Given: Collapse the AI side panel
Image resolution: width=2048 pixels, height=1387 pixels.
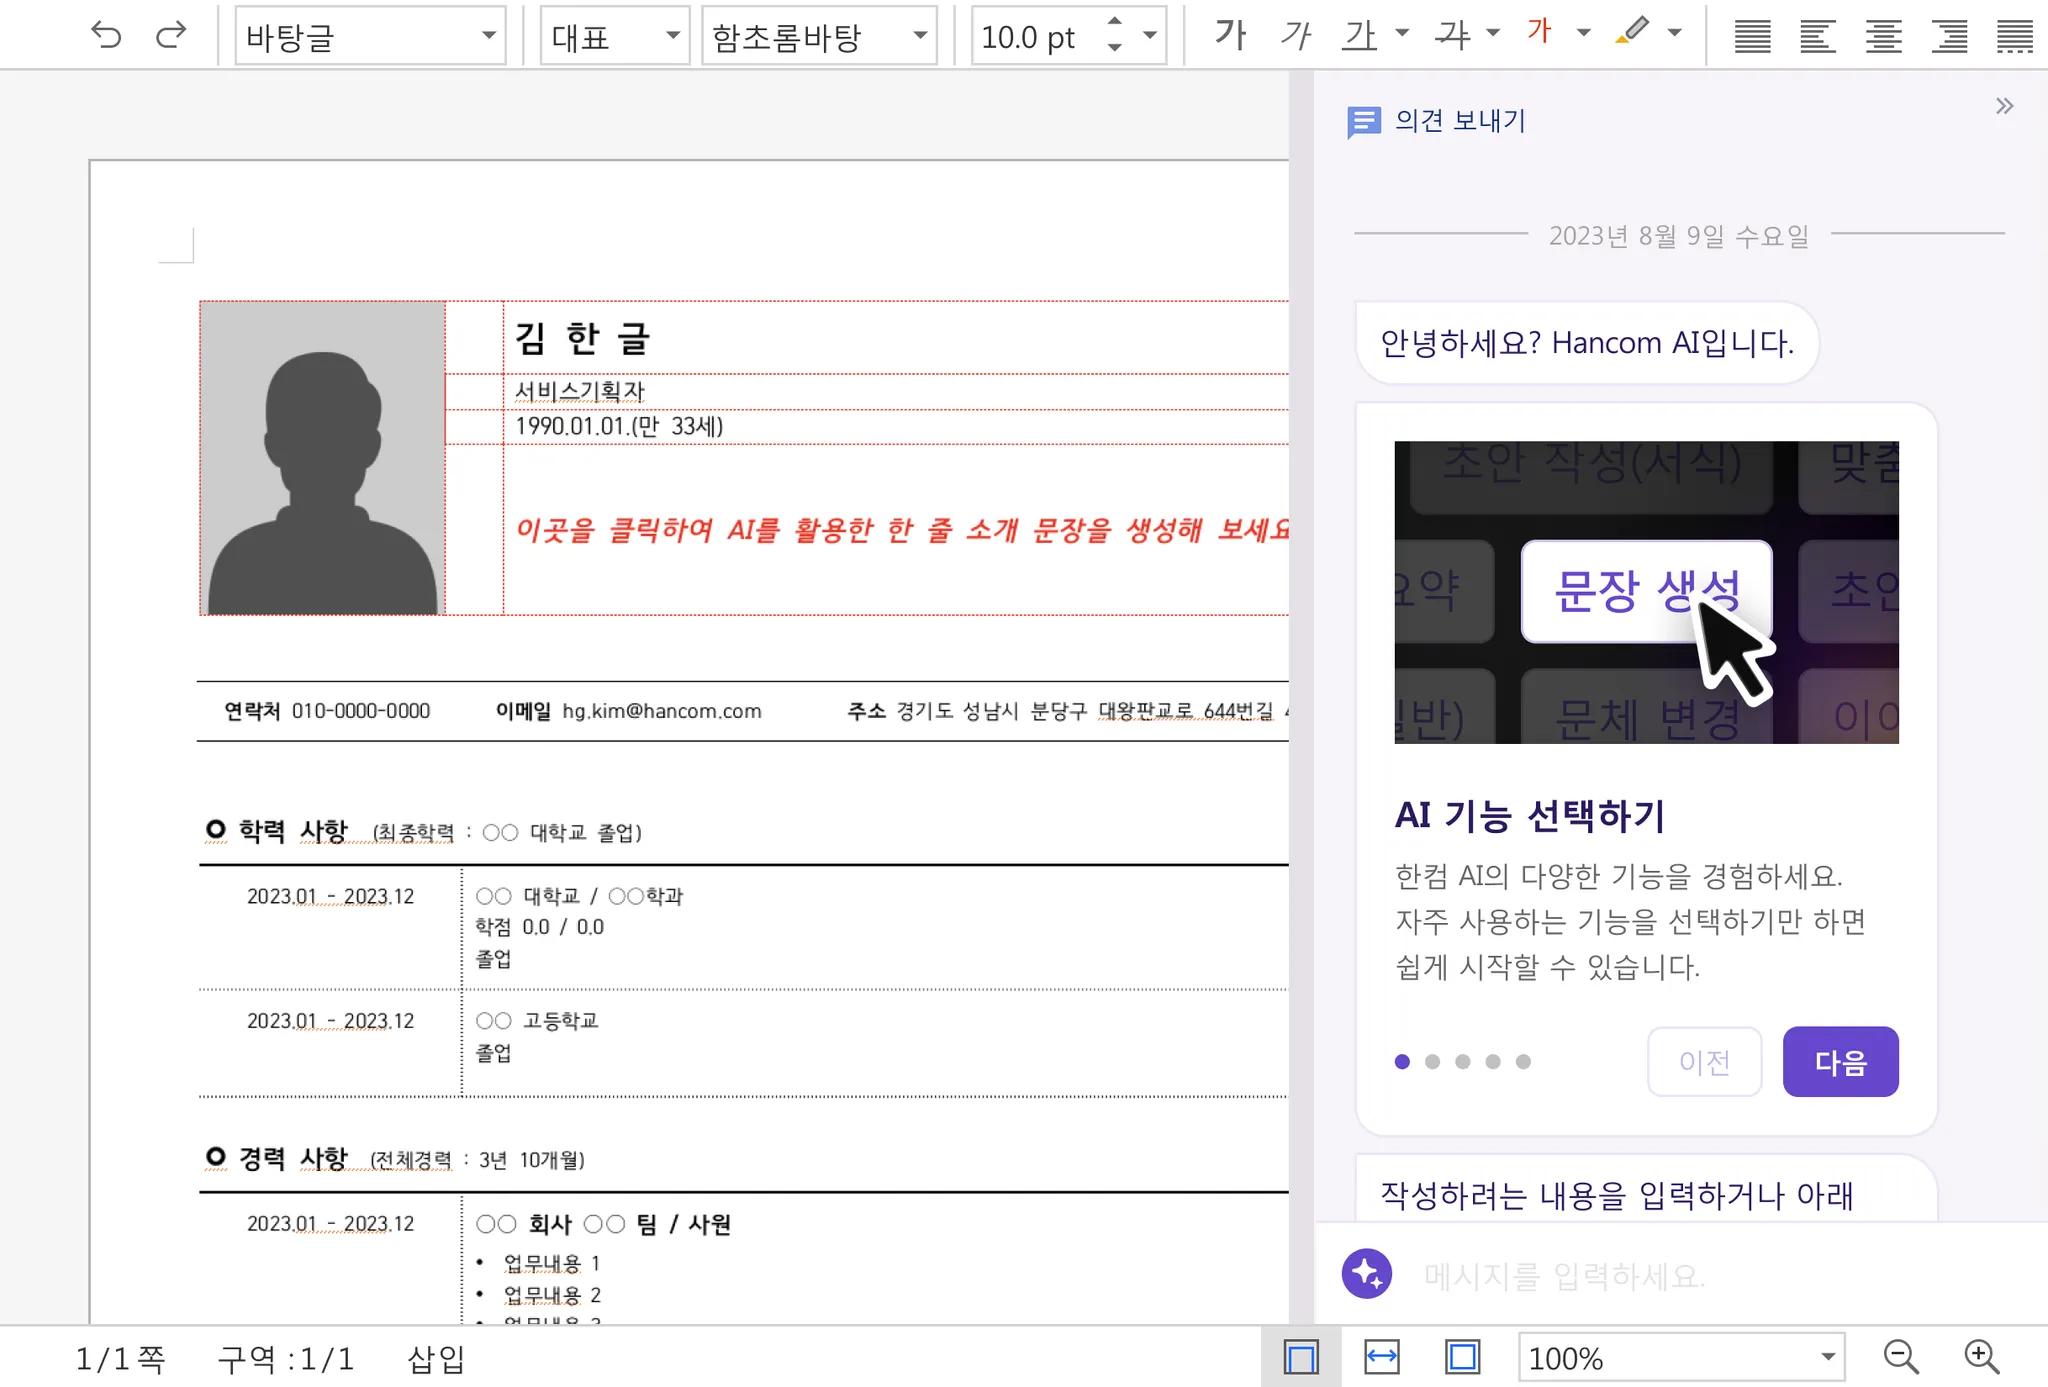Looking at the screenshot, I should point(2004,106).
